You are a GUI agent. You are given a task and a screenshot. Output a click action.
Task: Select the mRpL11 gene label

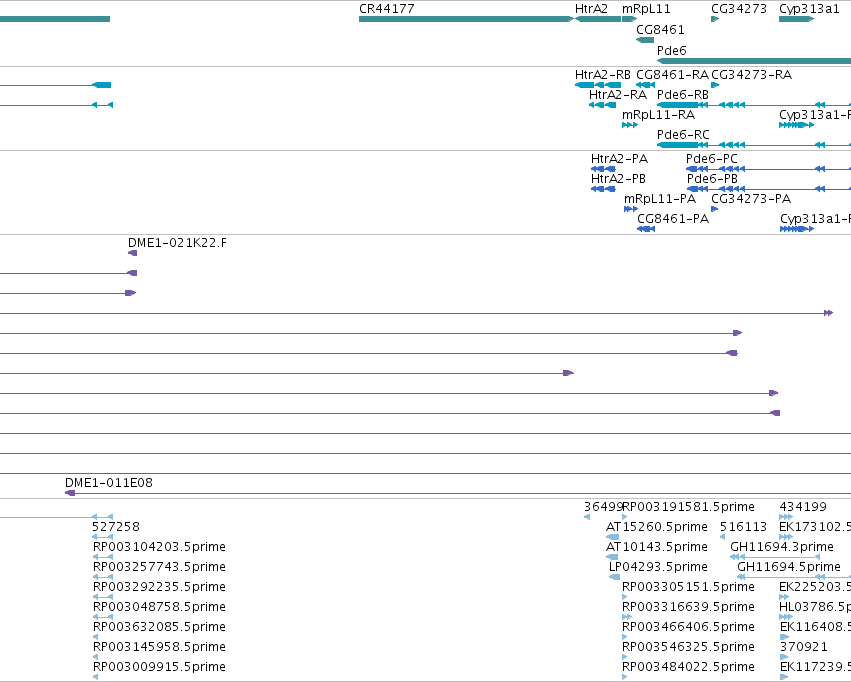coord(646,9)
